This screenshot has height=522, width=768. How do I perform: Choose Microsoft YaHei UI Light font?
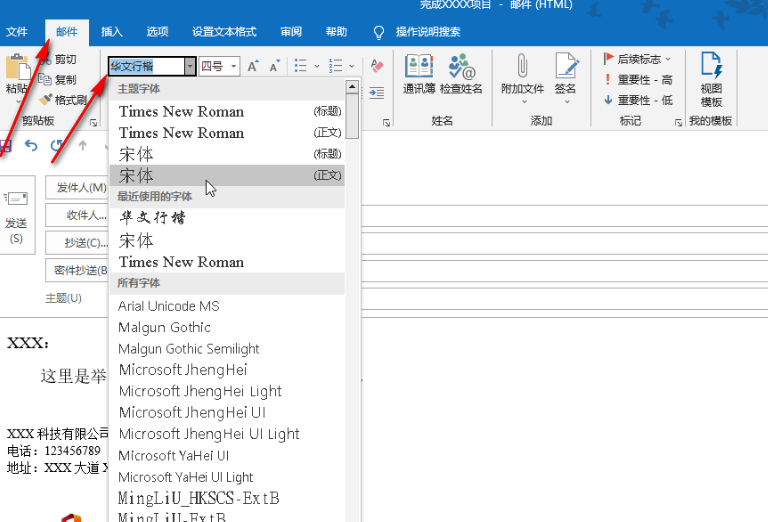click(x=227, y=477)
